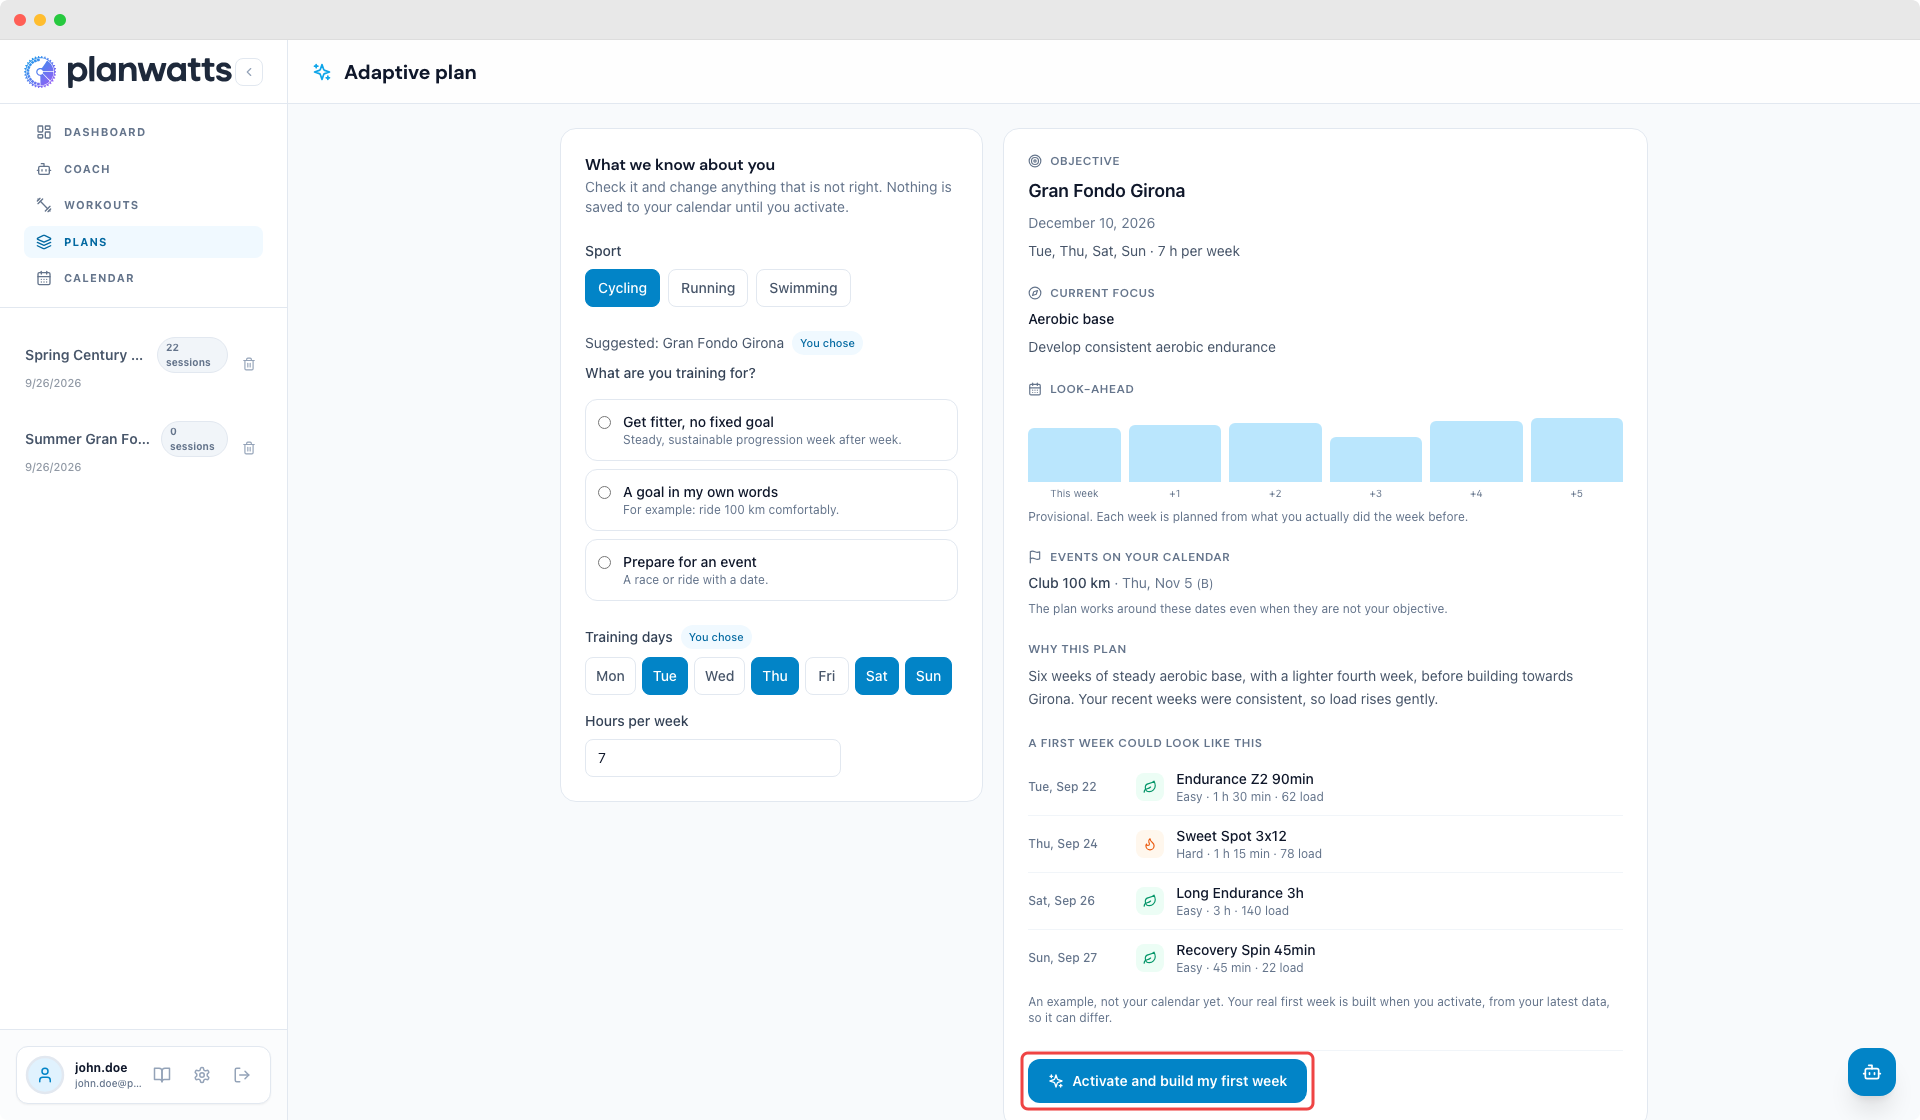
Task: Log out using the exit icon
Action: click(x=242, y=1075)
